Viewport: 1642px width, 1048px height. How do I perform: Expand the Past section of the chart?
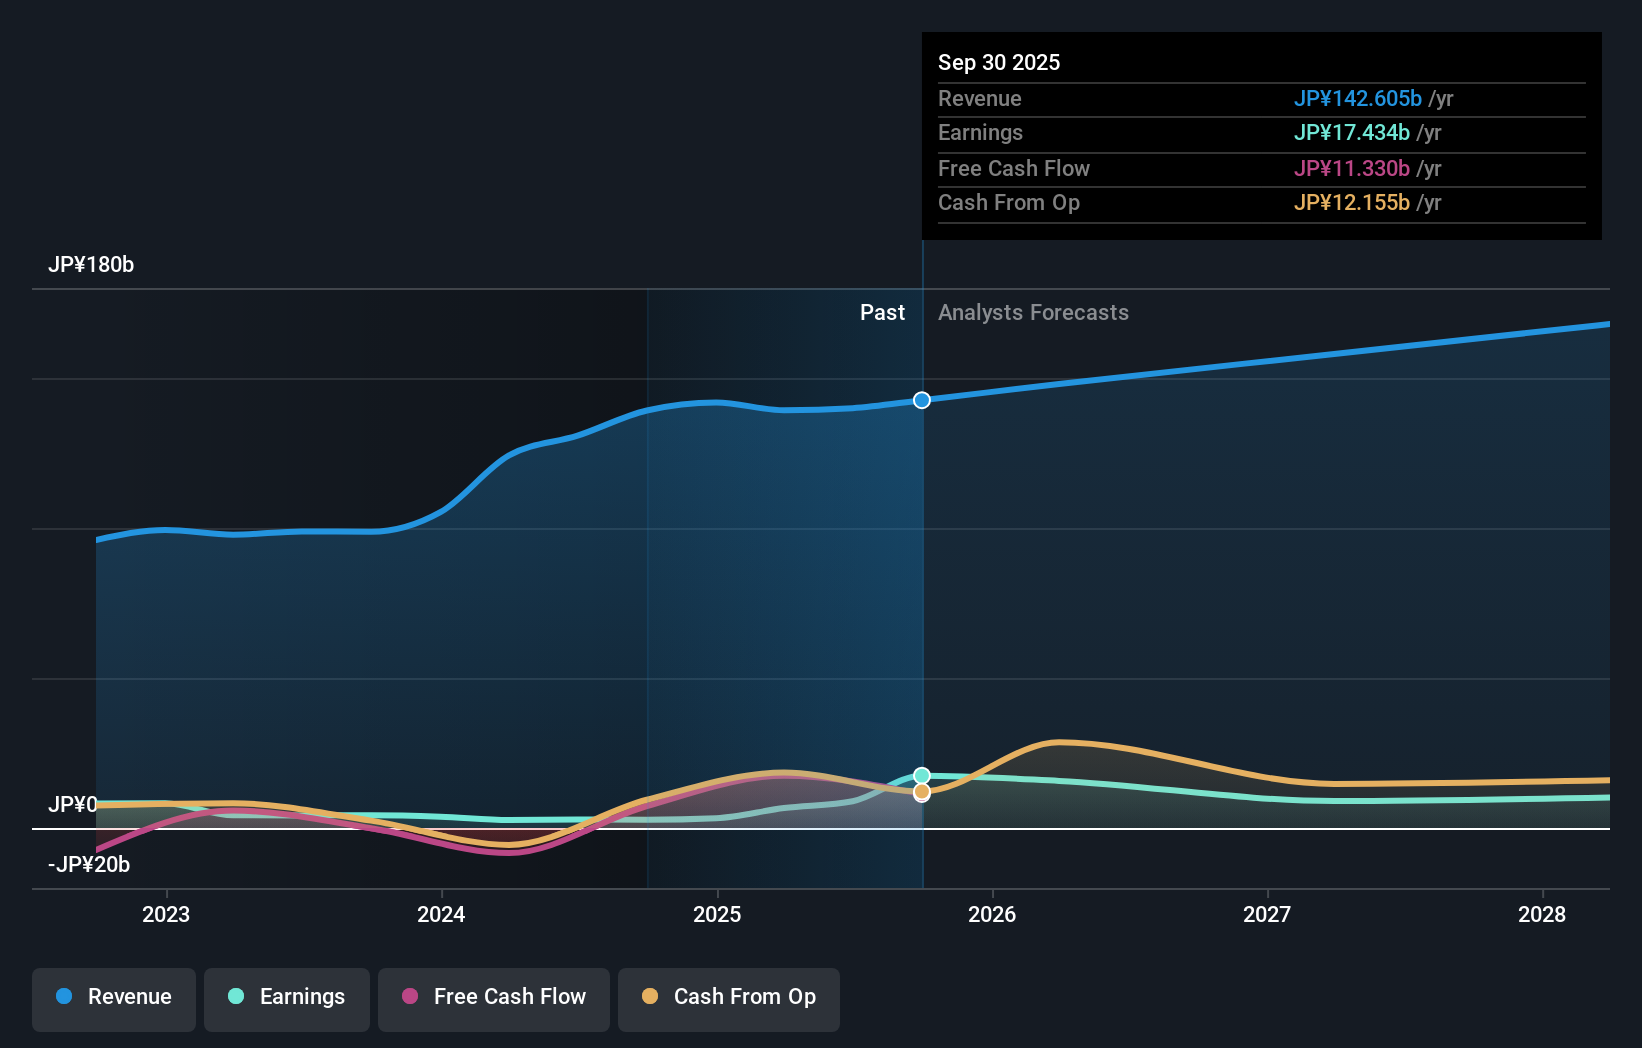click(x=881, y=312)
